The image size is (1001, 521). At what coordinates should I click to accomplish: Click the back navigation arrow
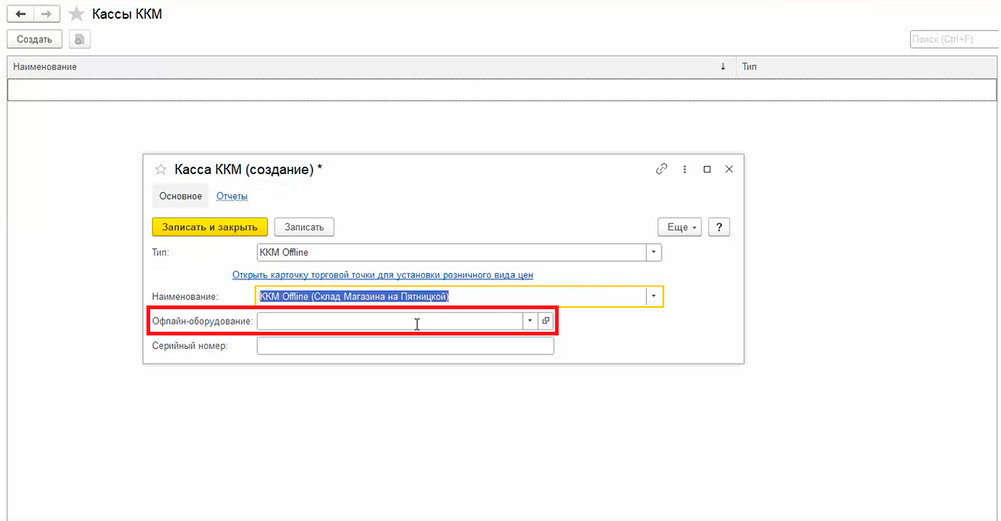(x=20, y=14)
